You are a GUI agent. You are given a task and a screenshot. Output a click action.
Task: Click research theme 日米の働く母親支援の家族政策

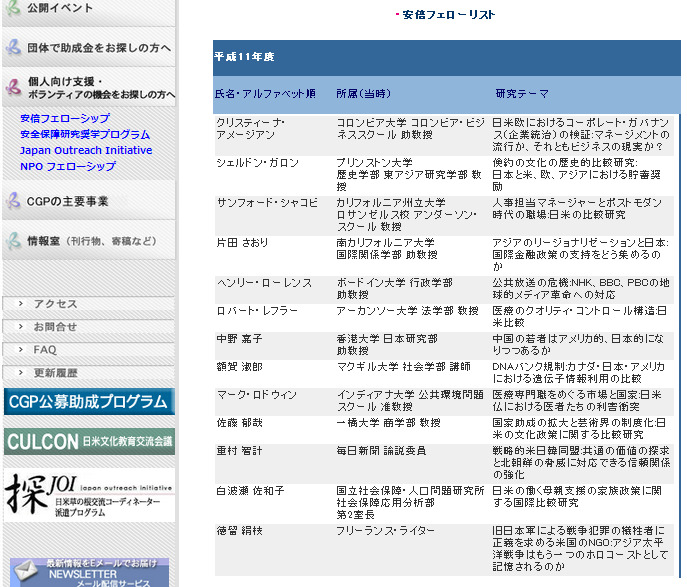pyautogui.click(x=577, y=497)
